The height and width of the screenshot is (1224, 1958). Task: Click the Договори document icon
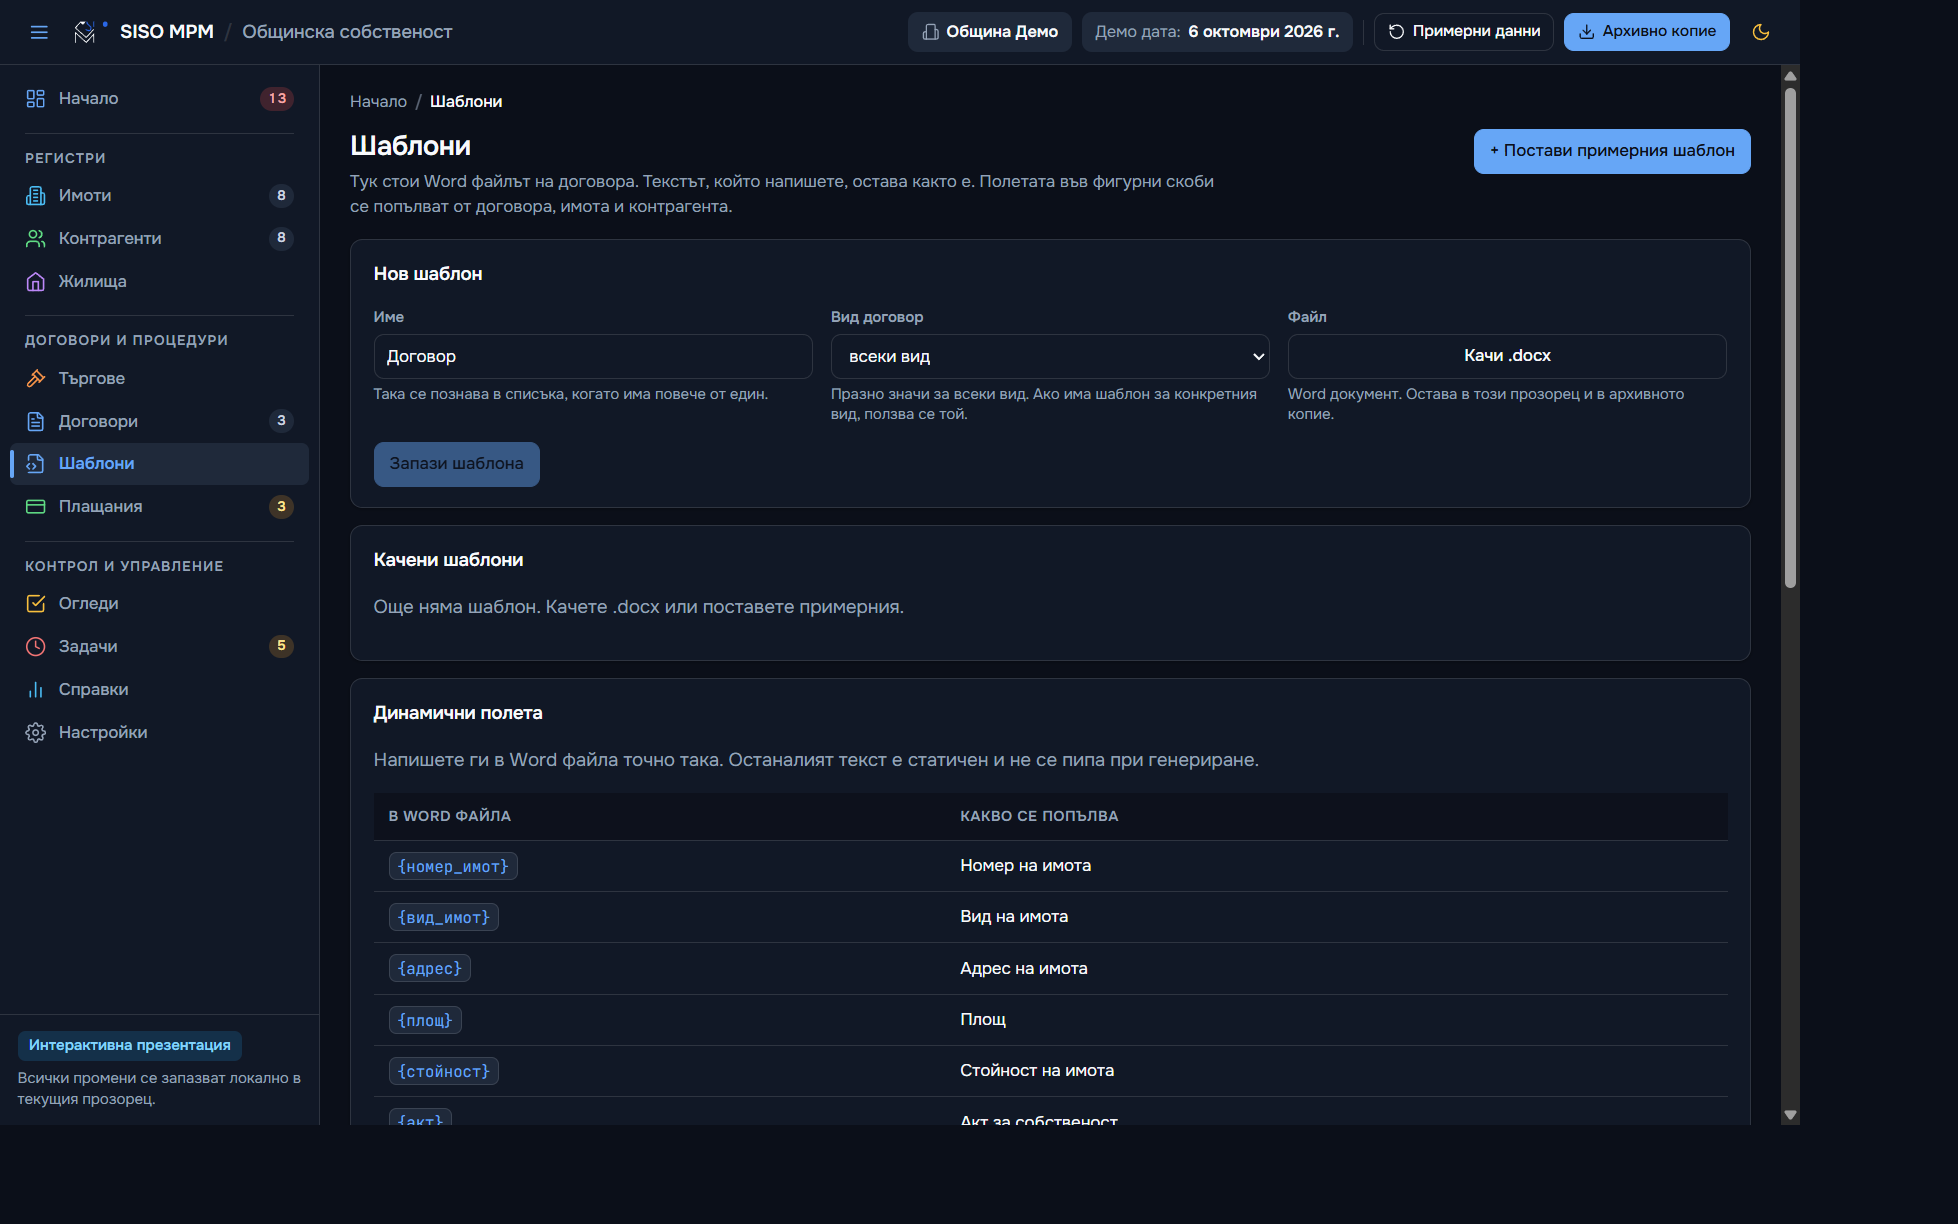coord(36,421)
